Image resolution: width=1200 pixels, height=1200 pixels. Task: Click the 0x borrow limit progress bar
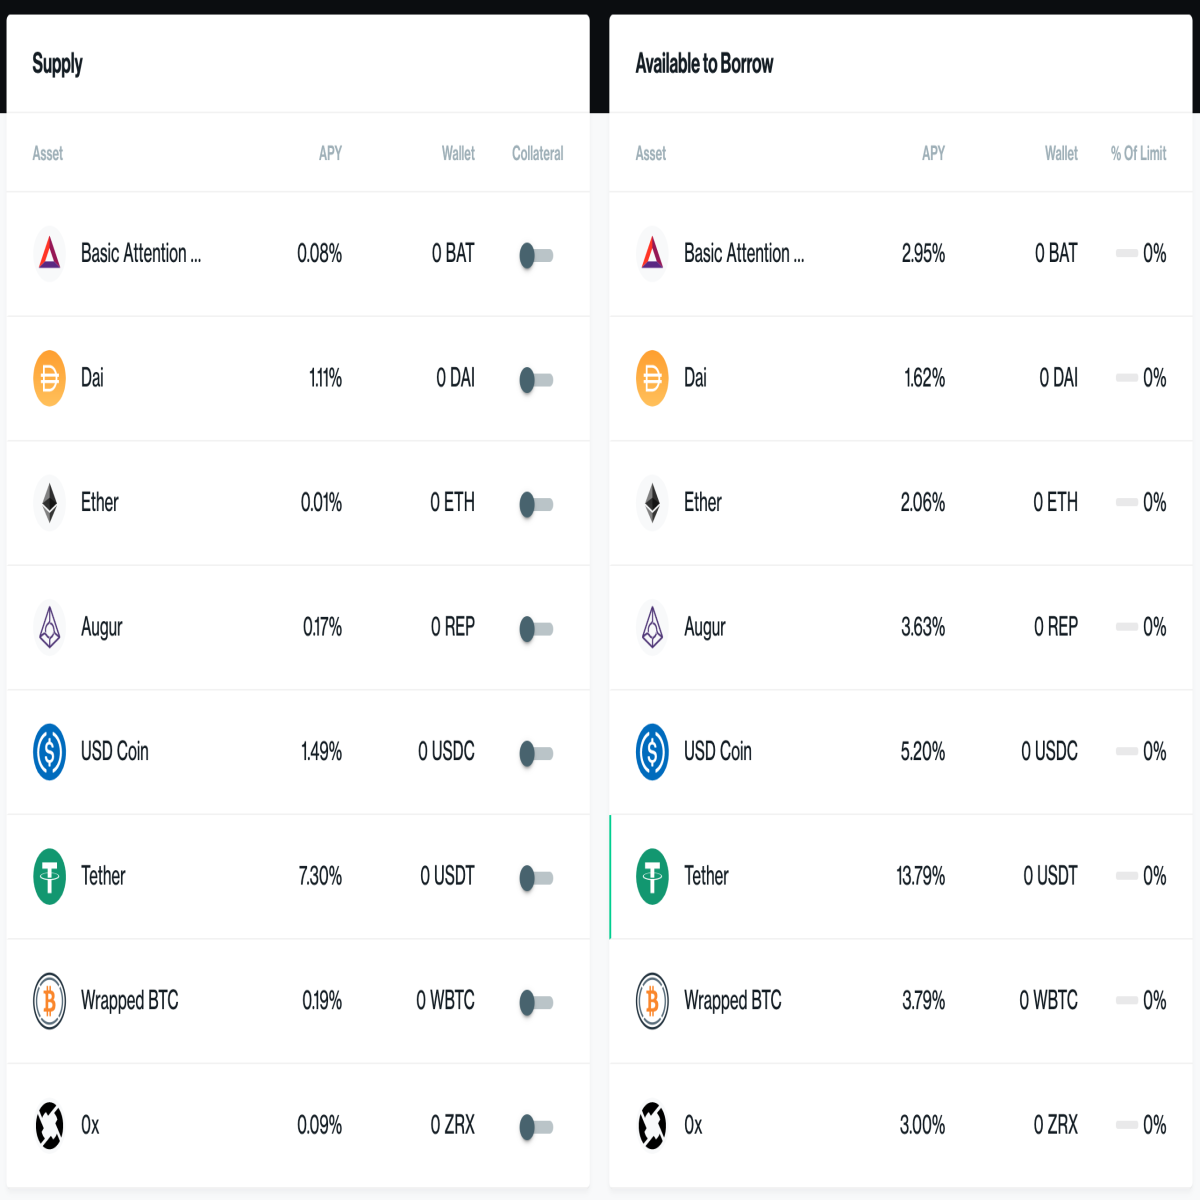pyautogui.click(x=1126, y=1126)
